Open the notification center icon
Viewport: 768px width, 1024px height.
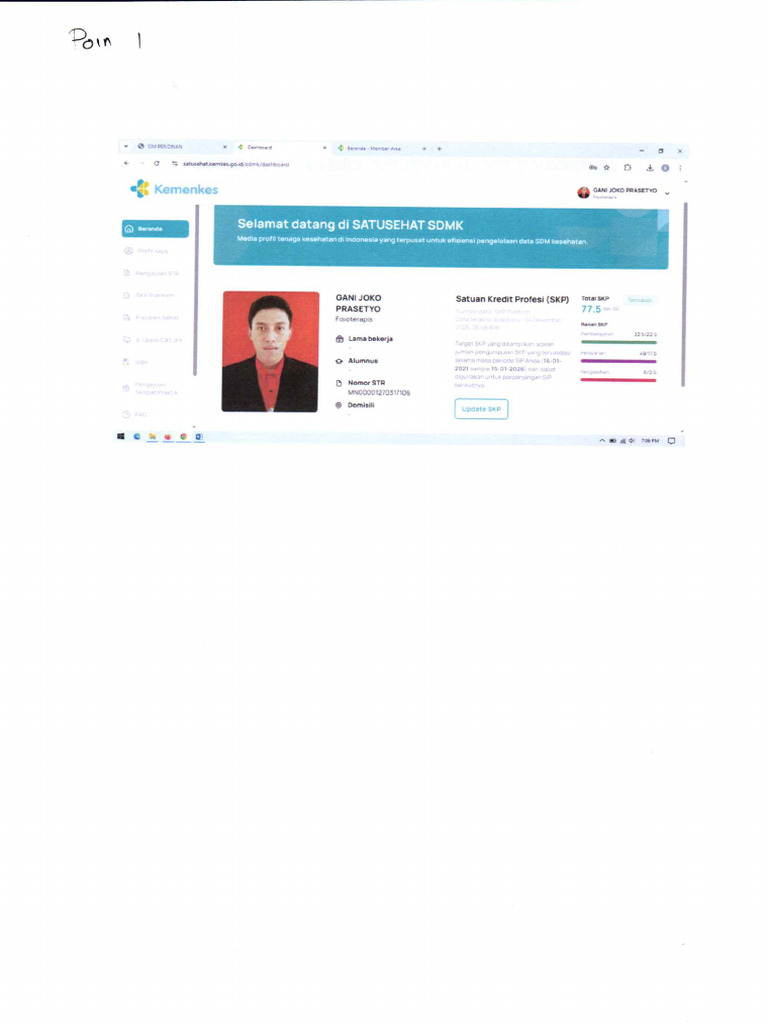pos(671,441)
